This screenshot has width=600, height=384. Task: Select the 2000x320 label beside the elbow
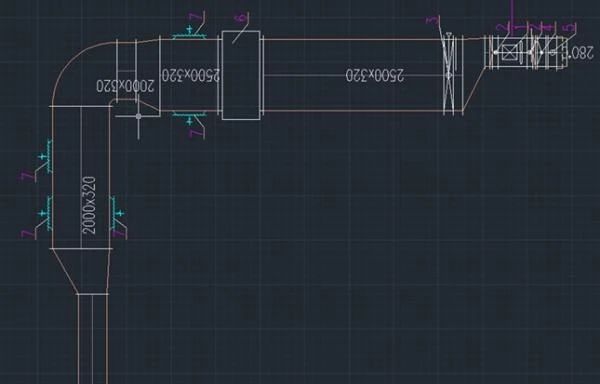tap(125, 86)
